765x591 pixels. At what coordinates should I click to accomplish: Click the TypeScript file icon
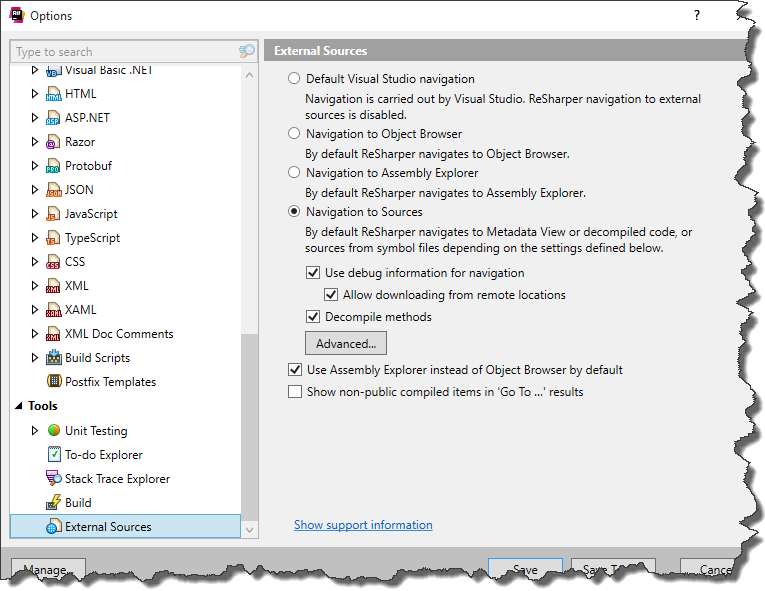pos(53,238)
